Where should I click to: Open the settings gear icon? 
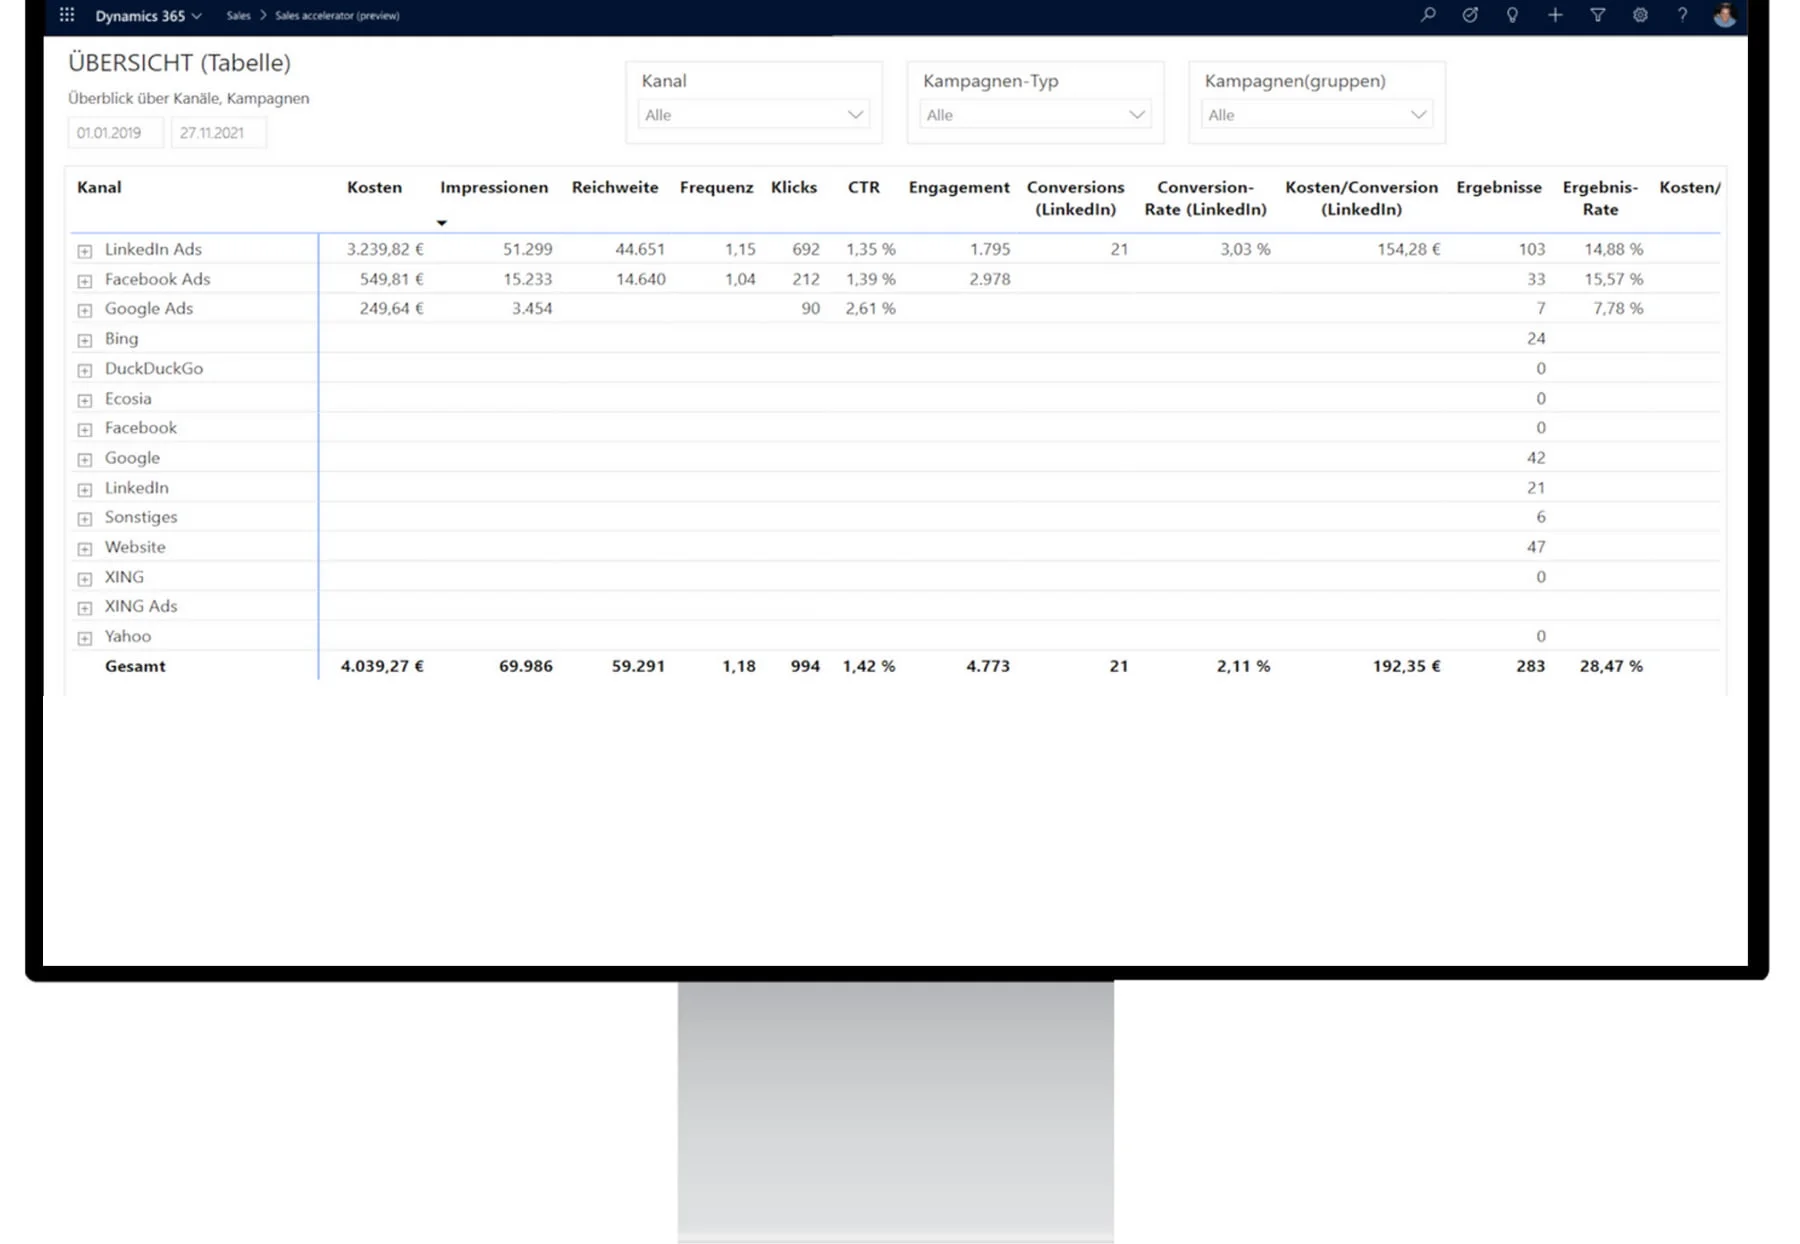(1640, 15)
